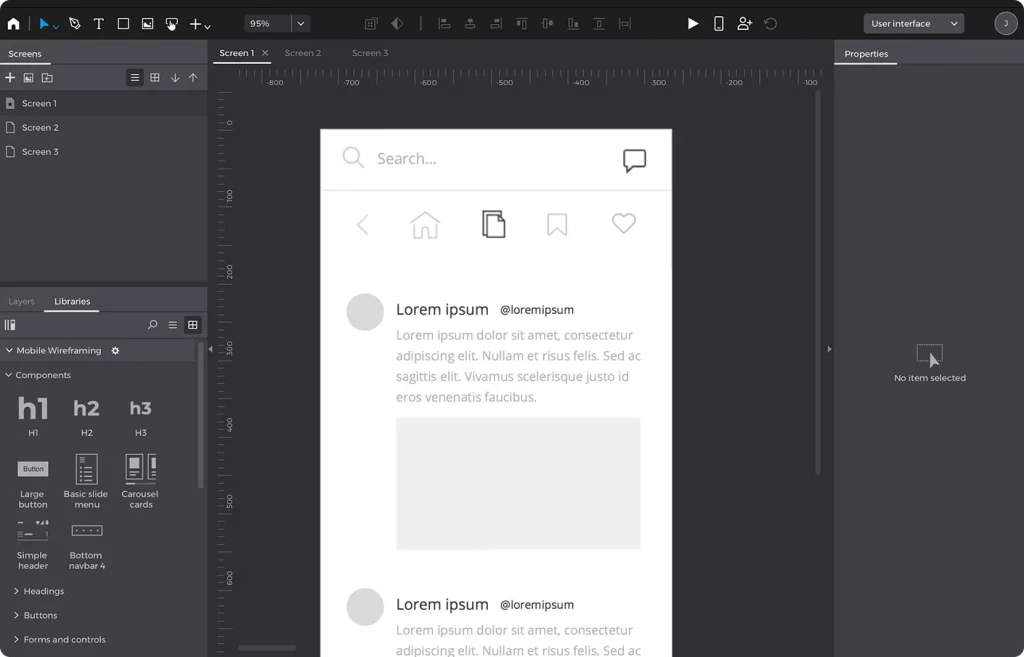Screen dimensions: 1024x657
Task: Move screen up with up arrow
Action: point(193,78)
